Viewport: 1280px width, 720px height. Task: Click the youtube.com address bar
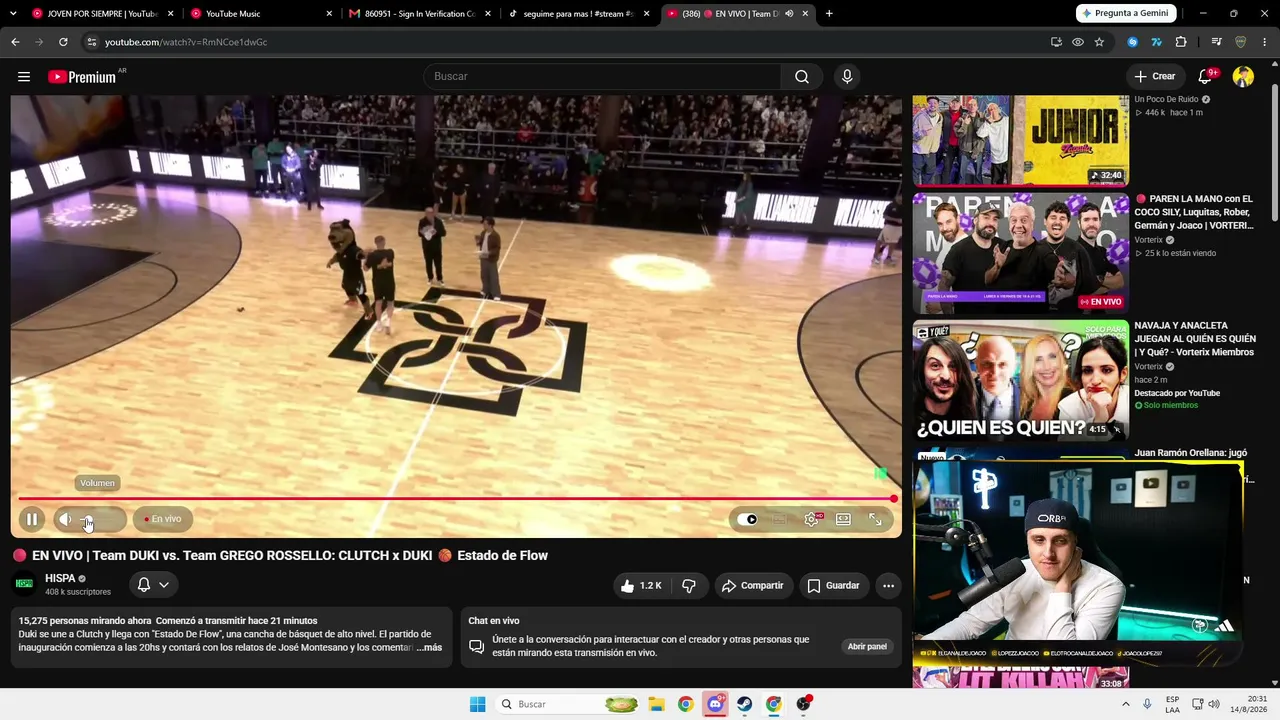[x=560, y=42]
